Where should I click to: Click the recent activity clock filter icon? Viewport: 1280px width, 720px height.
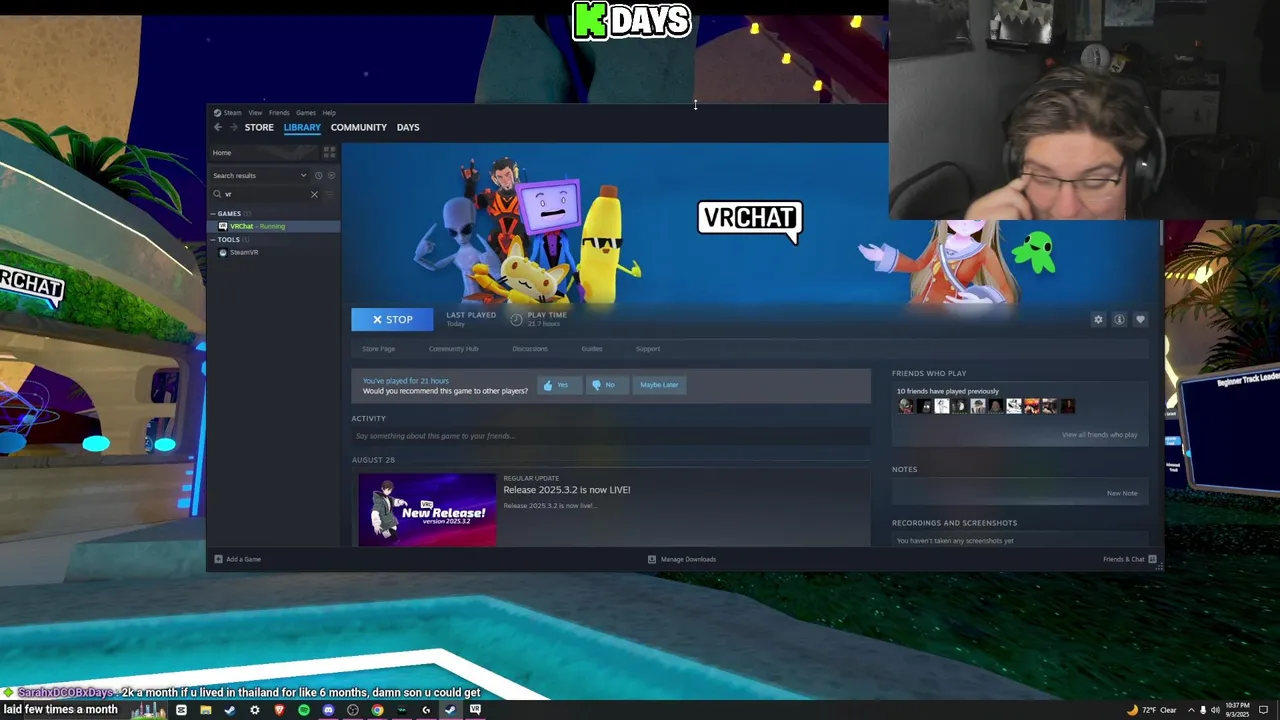(x=318, y=175)
